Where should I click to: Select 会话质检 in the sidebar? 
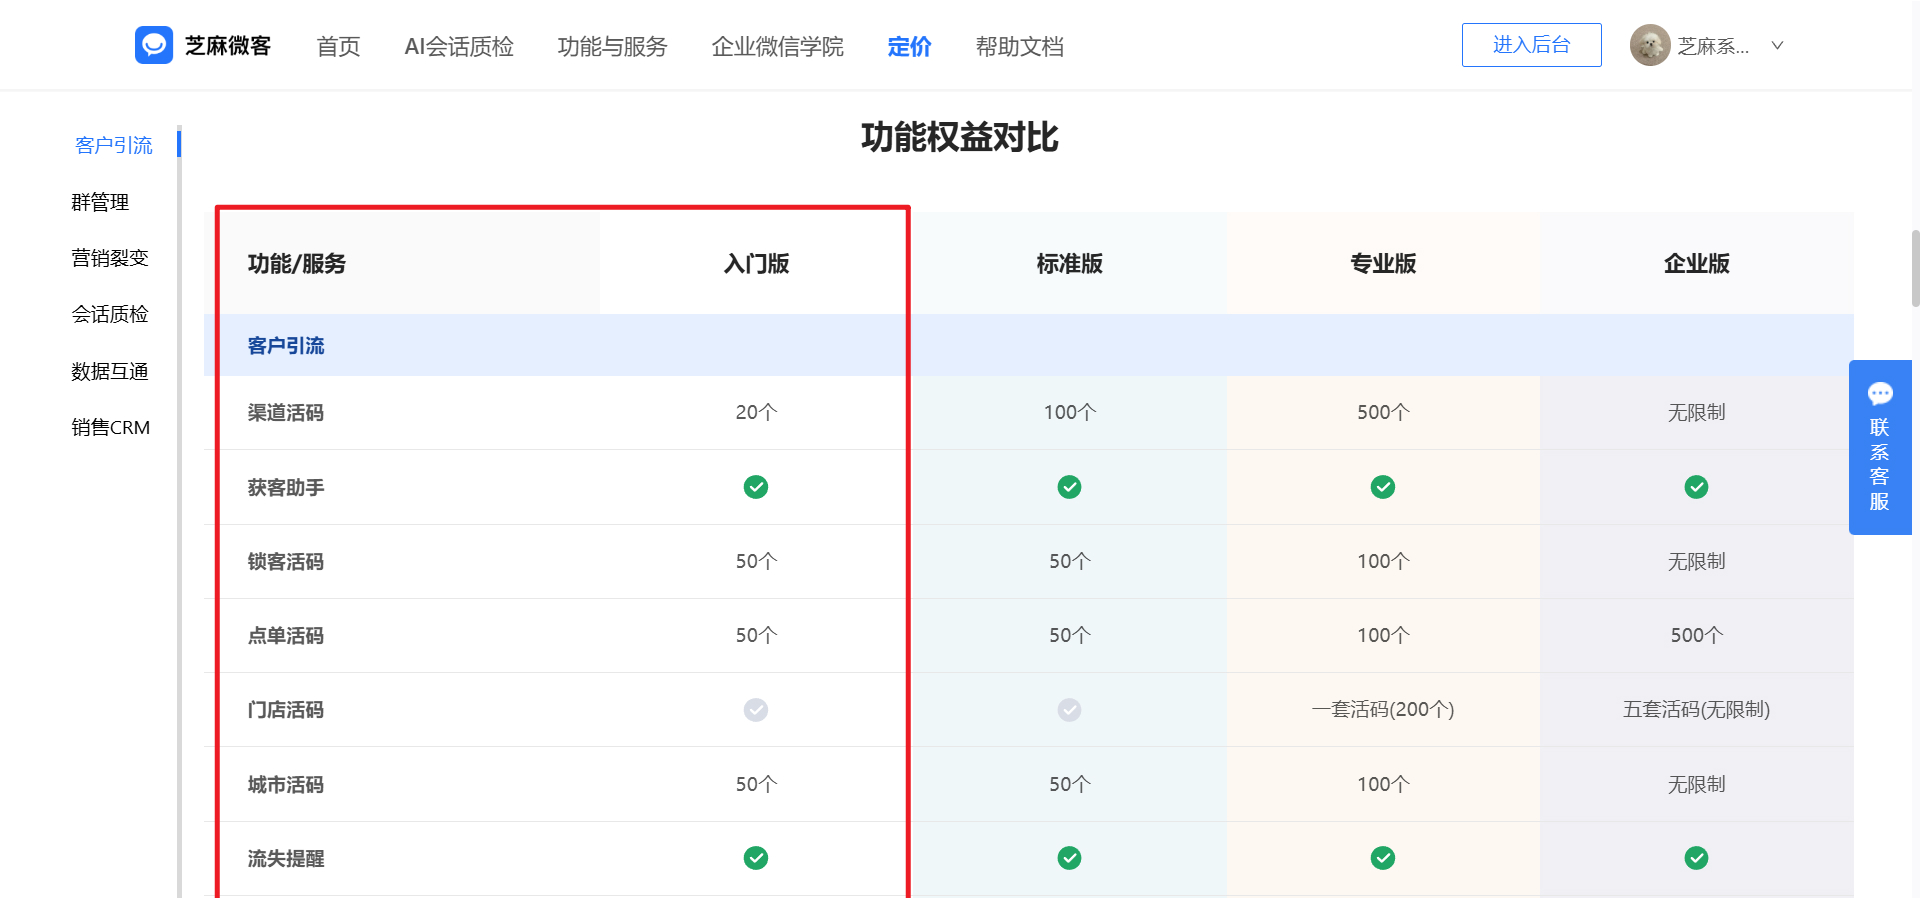[x=110, y=314]
